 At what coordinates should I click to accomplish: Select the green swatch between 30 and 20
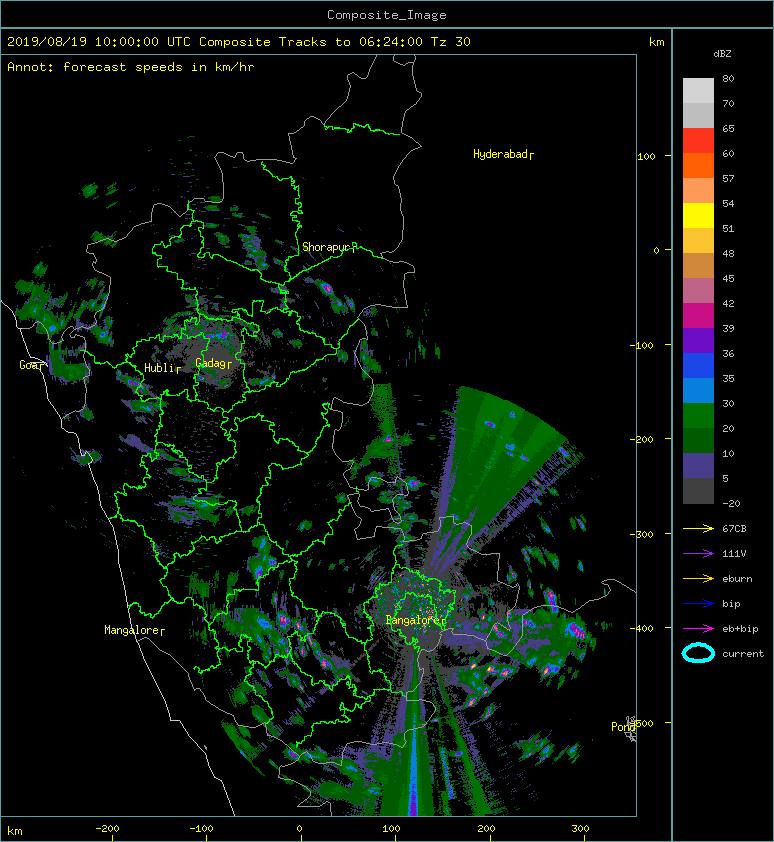click(x=698, y=415)
